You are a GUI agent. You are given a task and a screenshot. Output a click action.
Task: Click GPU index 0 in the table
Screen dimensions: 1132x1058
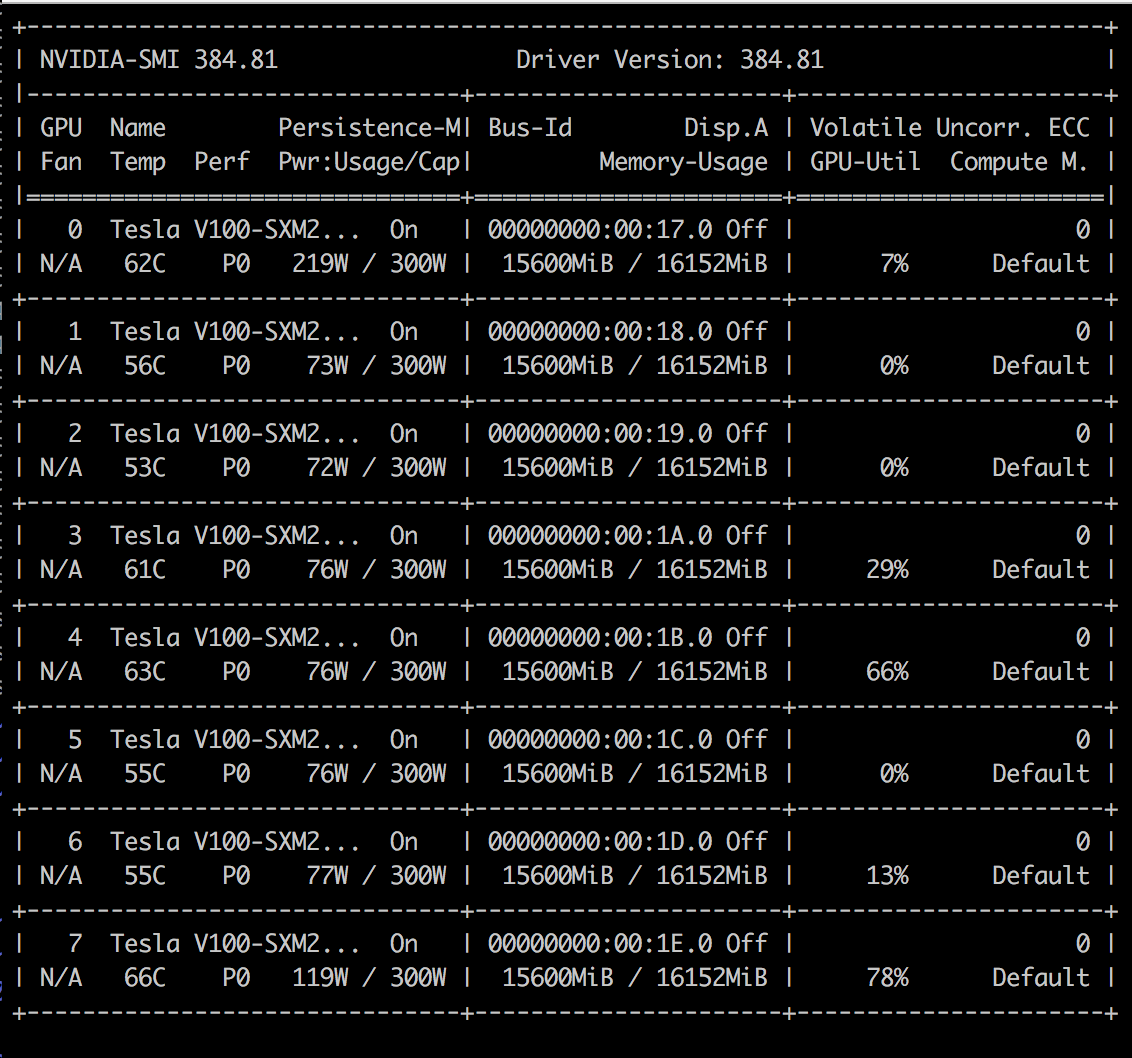click(75, 230)
